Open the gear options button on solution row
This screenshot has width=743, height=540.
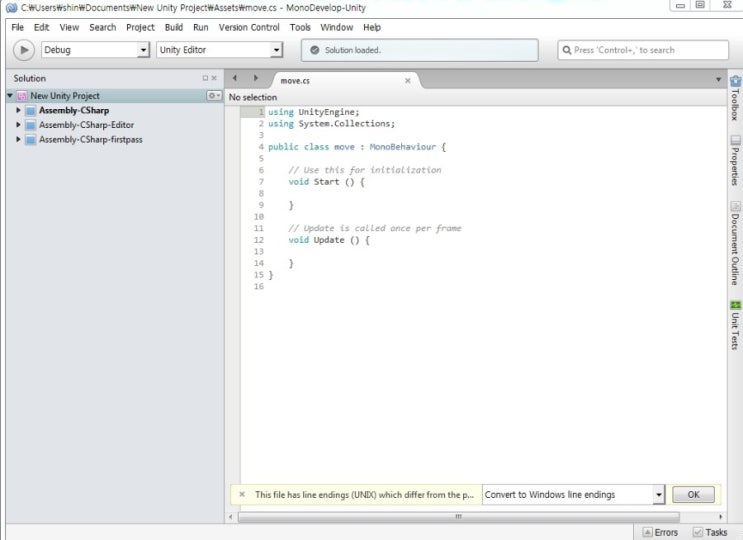pos(214,96)
